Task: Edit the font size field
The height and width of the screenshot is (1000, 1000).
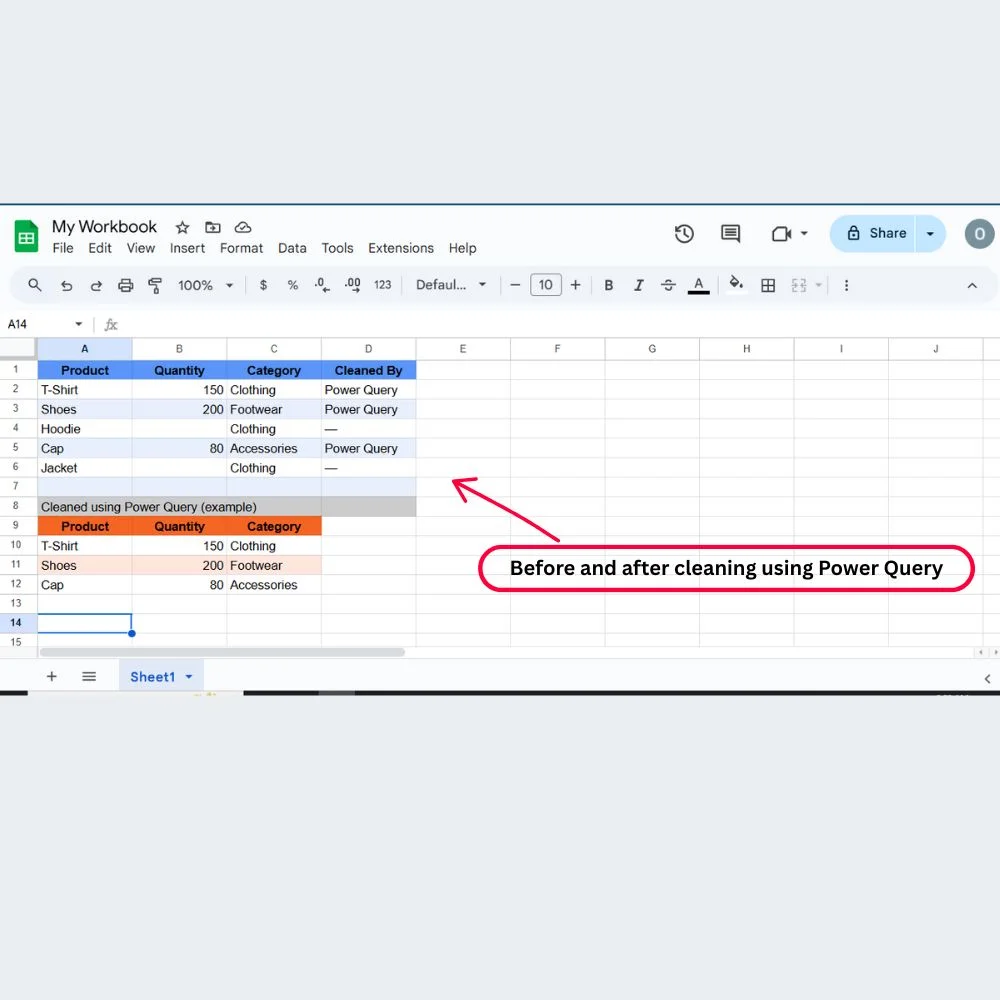Action: [546, 284]
